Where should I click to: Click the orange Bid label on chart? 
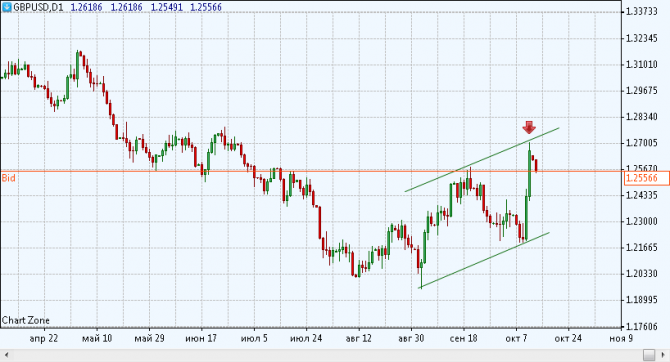pos(9,178)
